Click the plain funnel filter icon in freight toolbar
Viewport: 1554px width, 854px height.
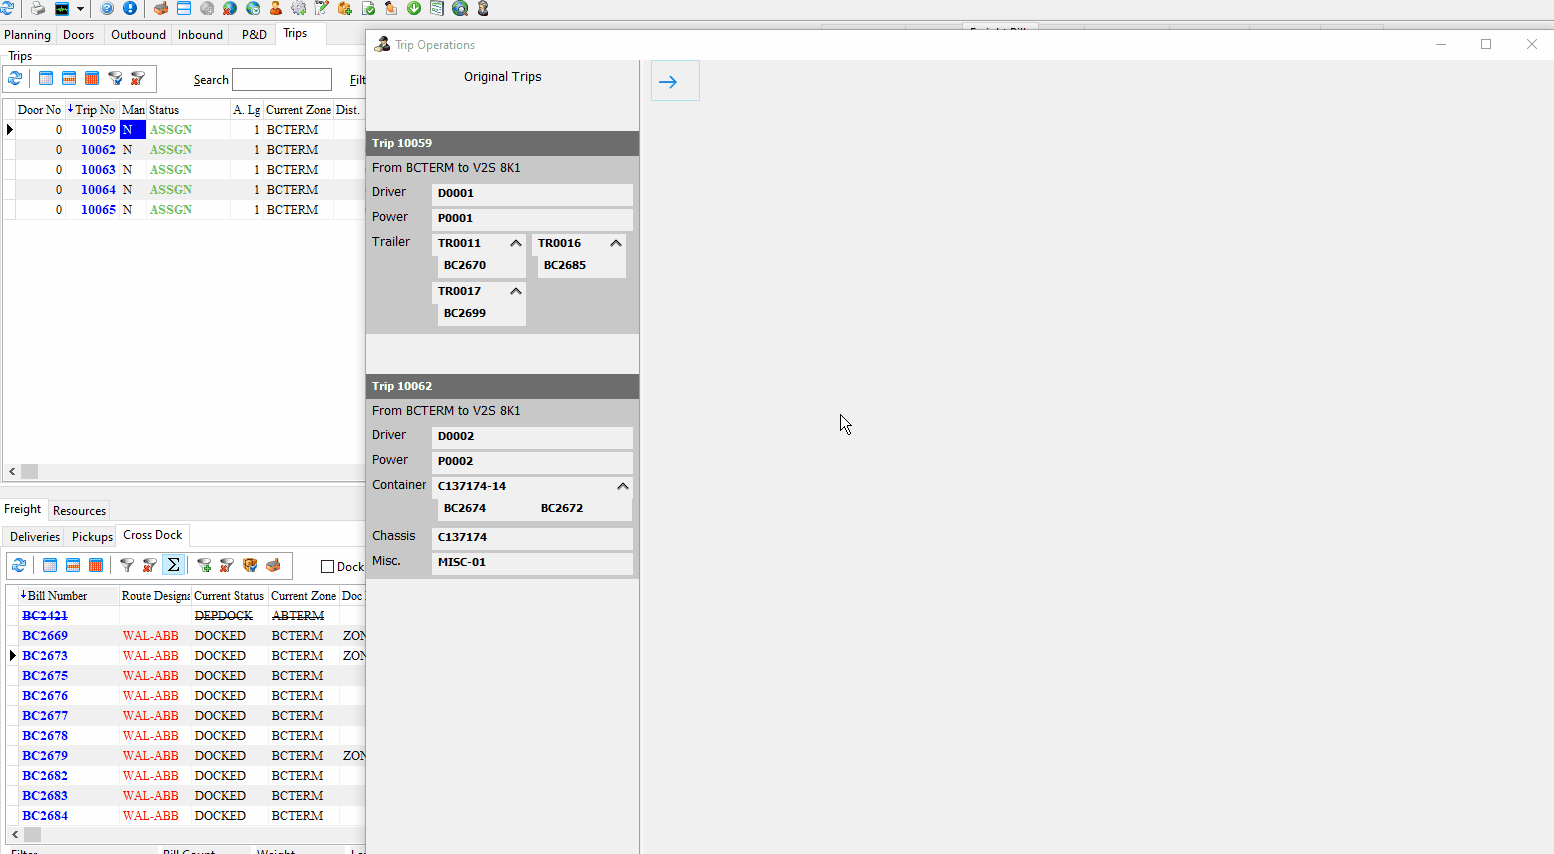click(x=127, y=565)
